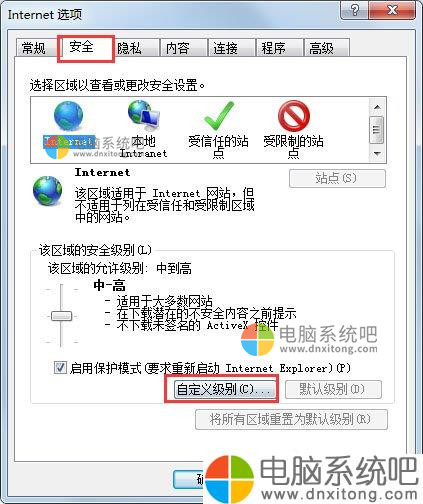
Task: Select the 受信任的站点 green checkmark zone
Action: pos(219,116)
